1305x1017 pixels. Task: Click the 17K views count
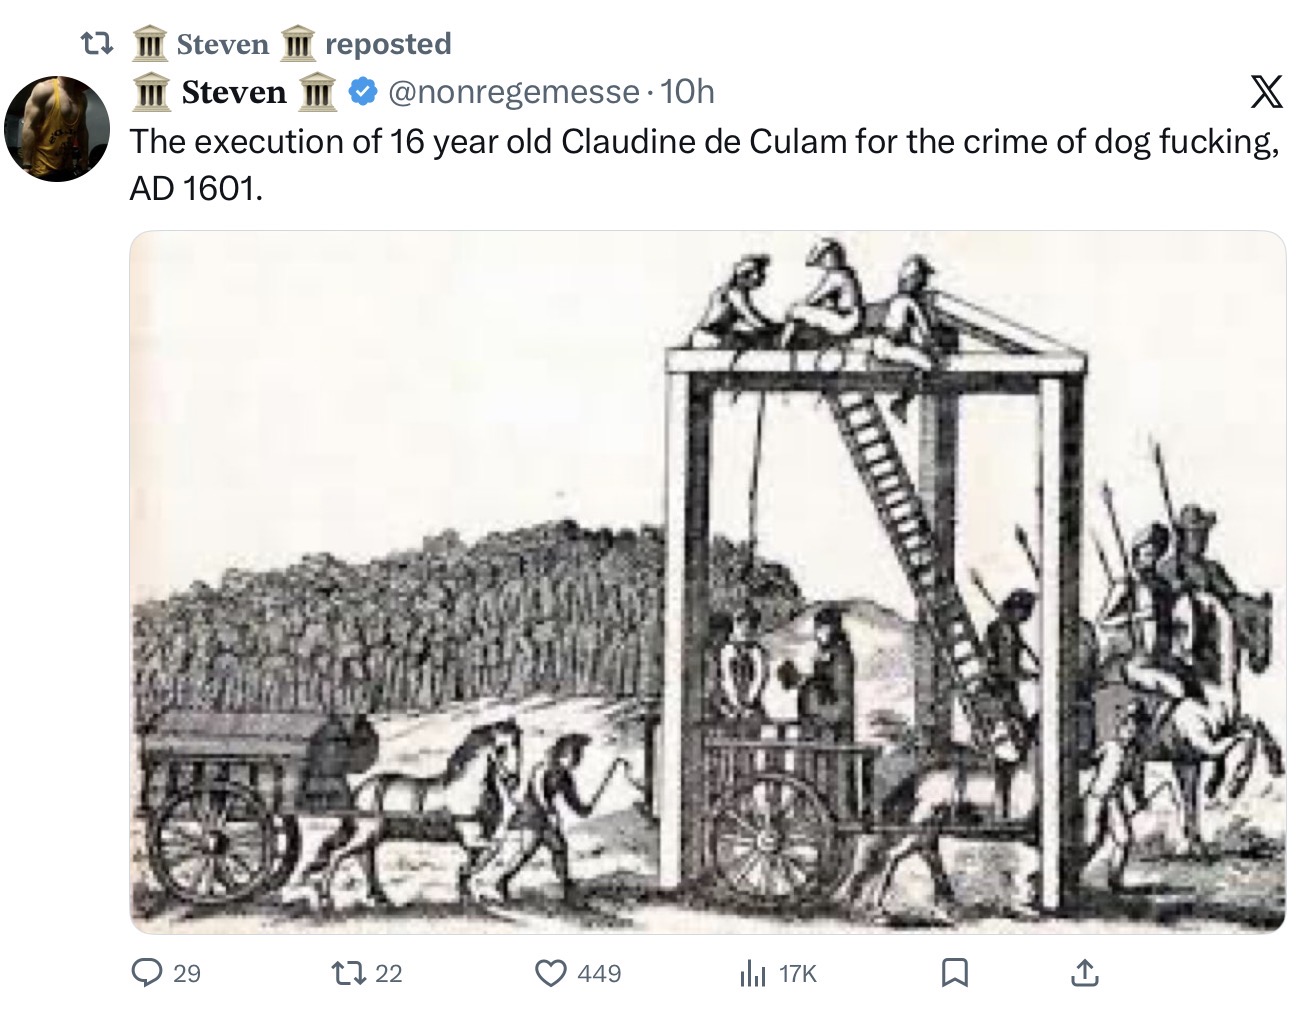(797, 973)
